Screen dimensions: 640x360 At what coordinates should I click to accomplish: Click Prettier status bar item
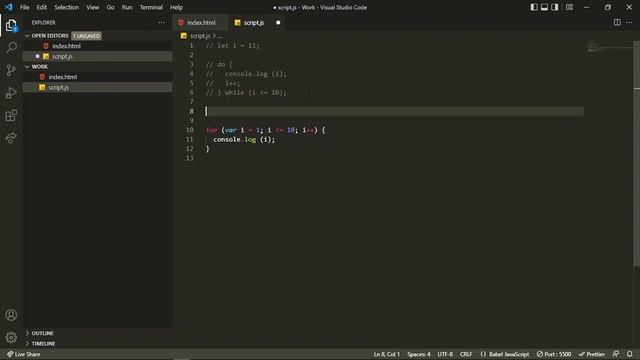[591, 354]
